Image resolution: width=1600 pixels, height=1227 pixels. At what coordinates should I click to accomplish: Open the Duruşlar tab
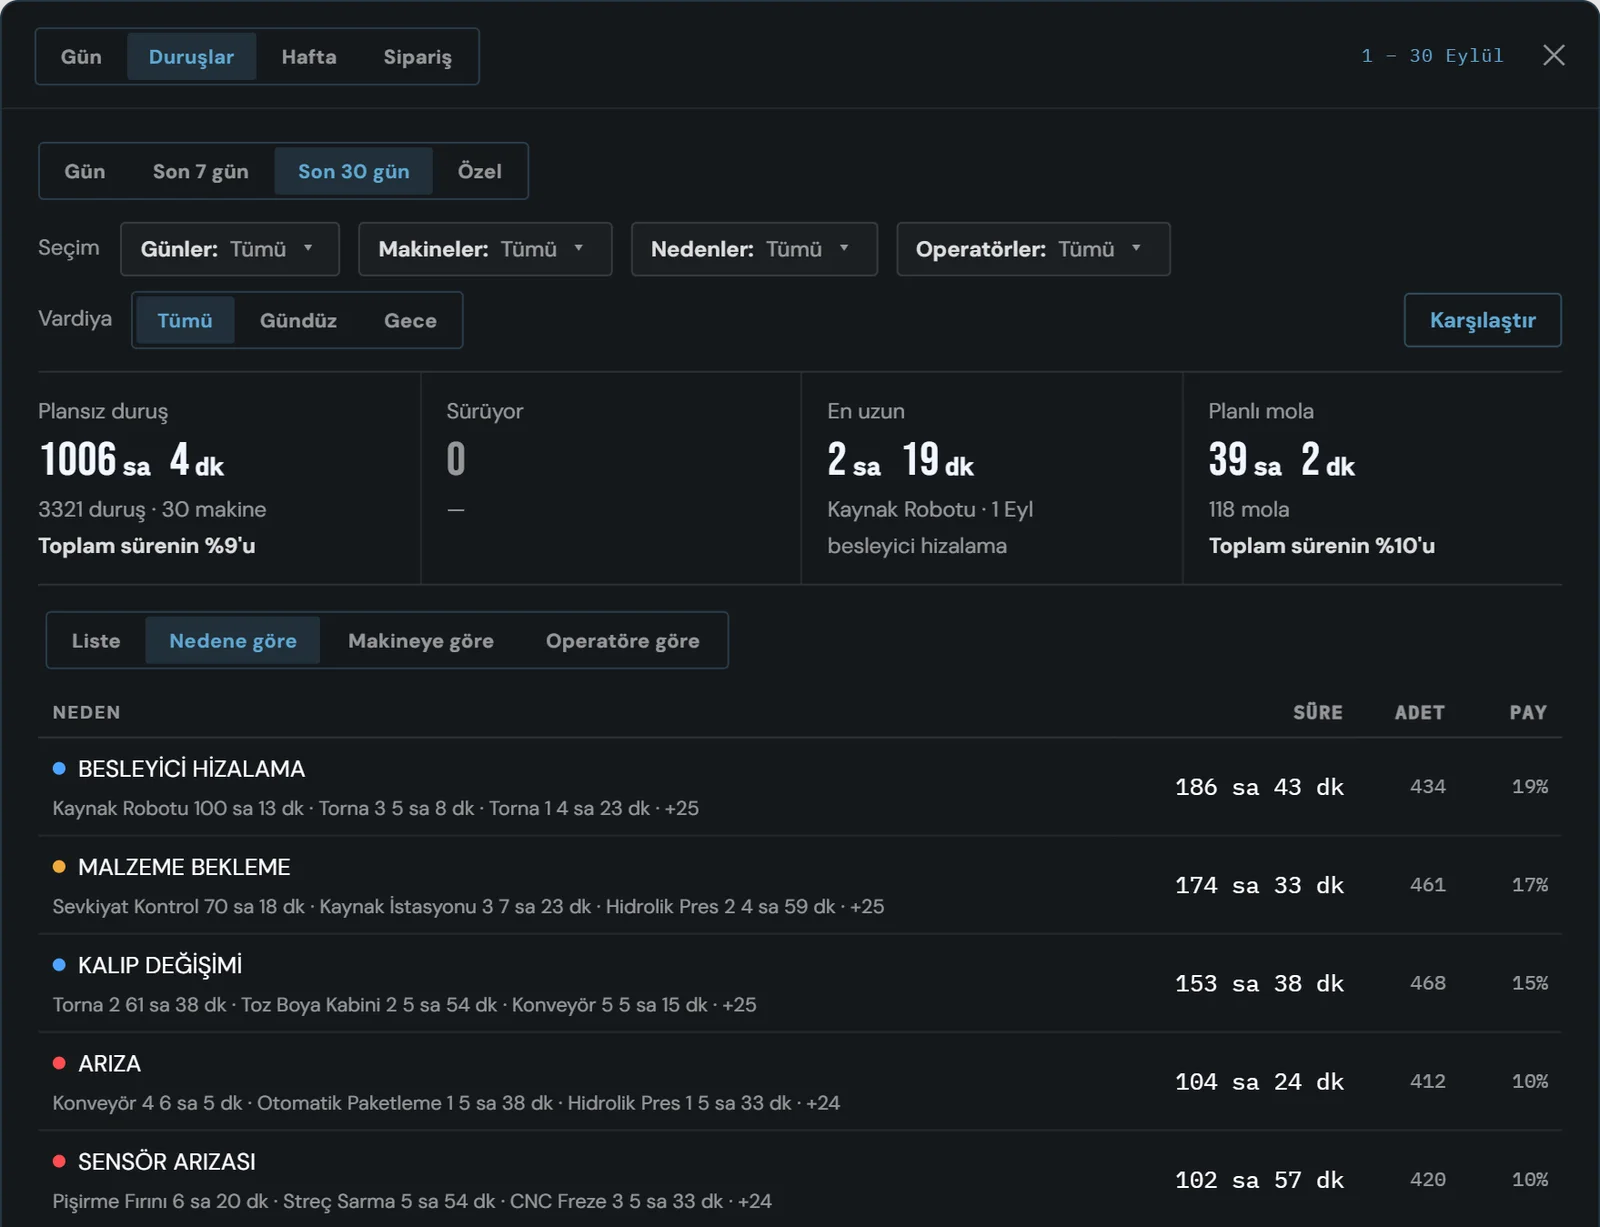pyautogui.click(x=191, y=57)
